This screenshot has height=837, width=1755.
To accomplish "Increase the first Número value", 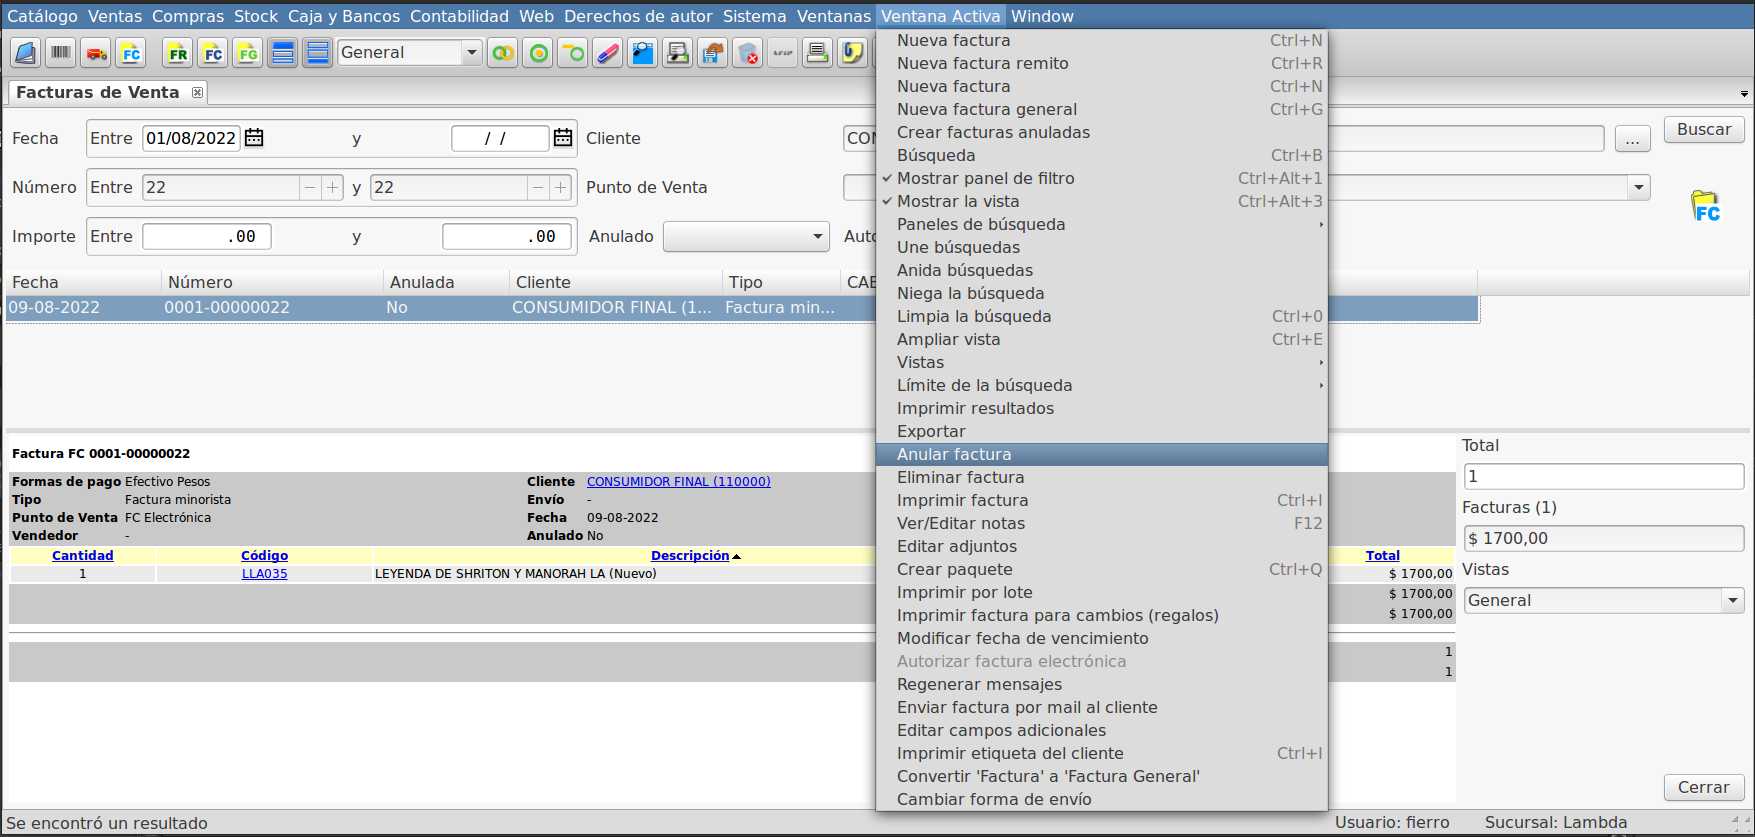I will [x=333, y=187].
